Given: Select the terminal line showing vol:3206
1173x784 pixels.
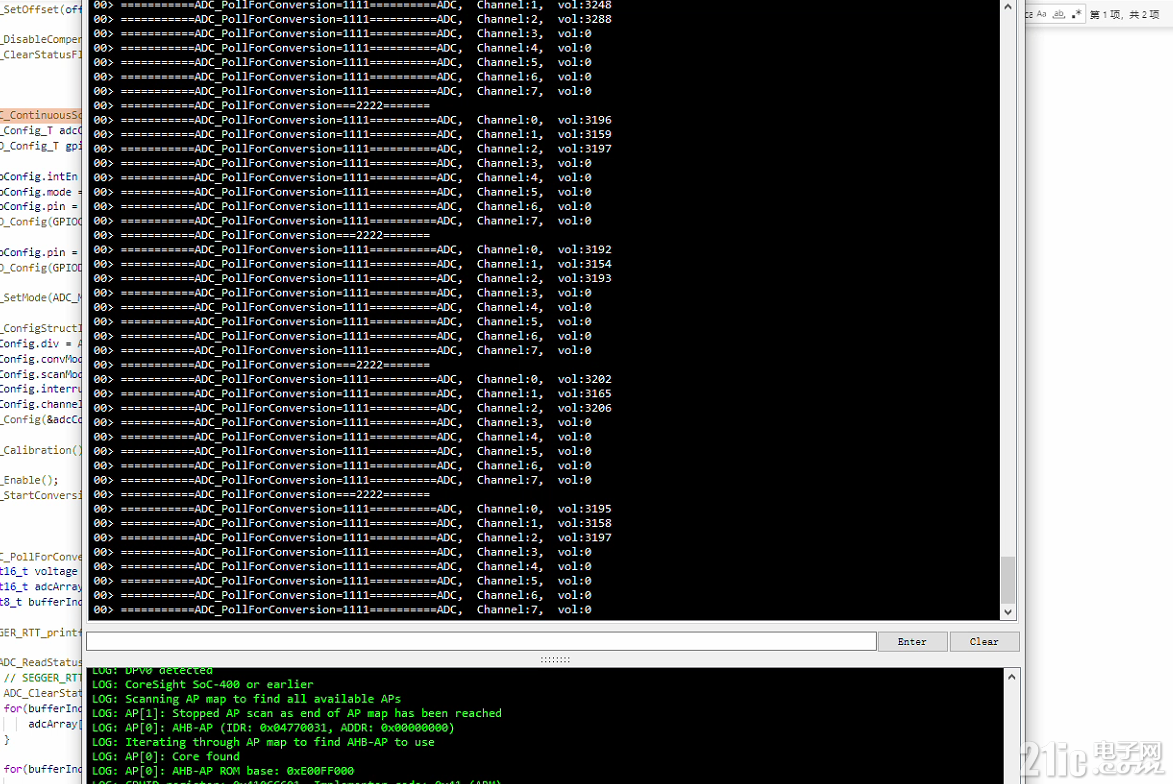Looking at the screenshot, I should coord(352,408).
